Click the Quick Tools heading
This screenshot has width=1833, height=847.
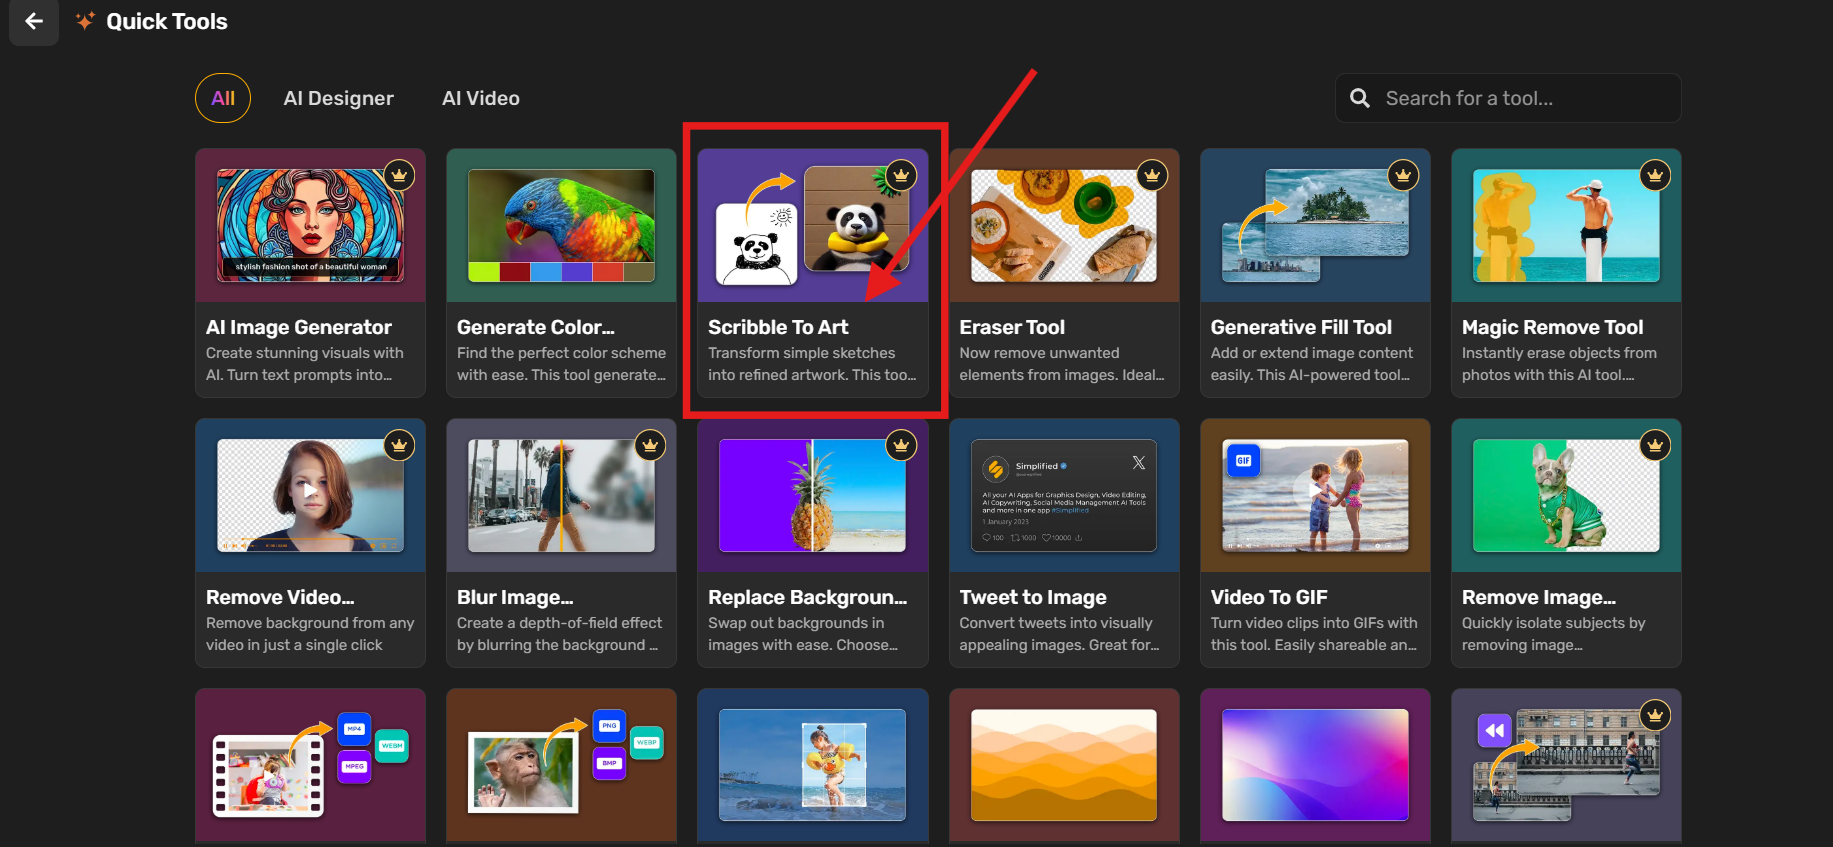click(x=167, y=21)
